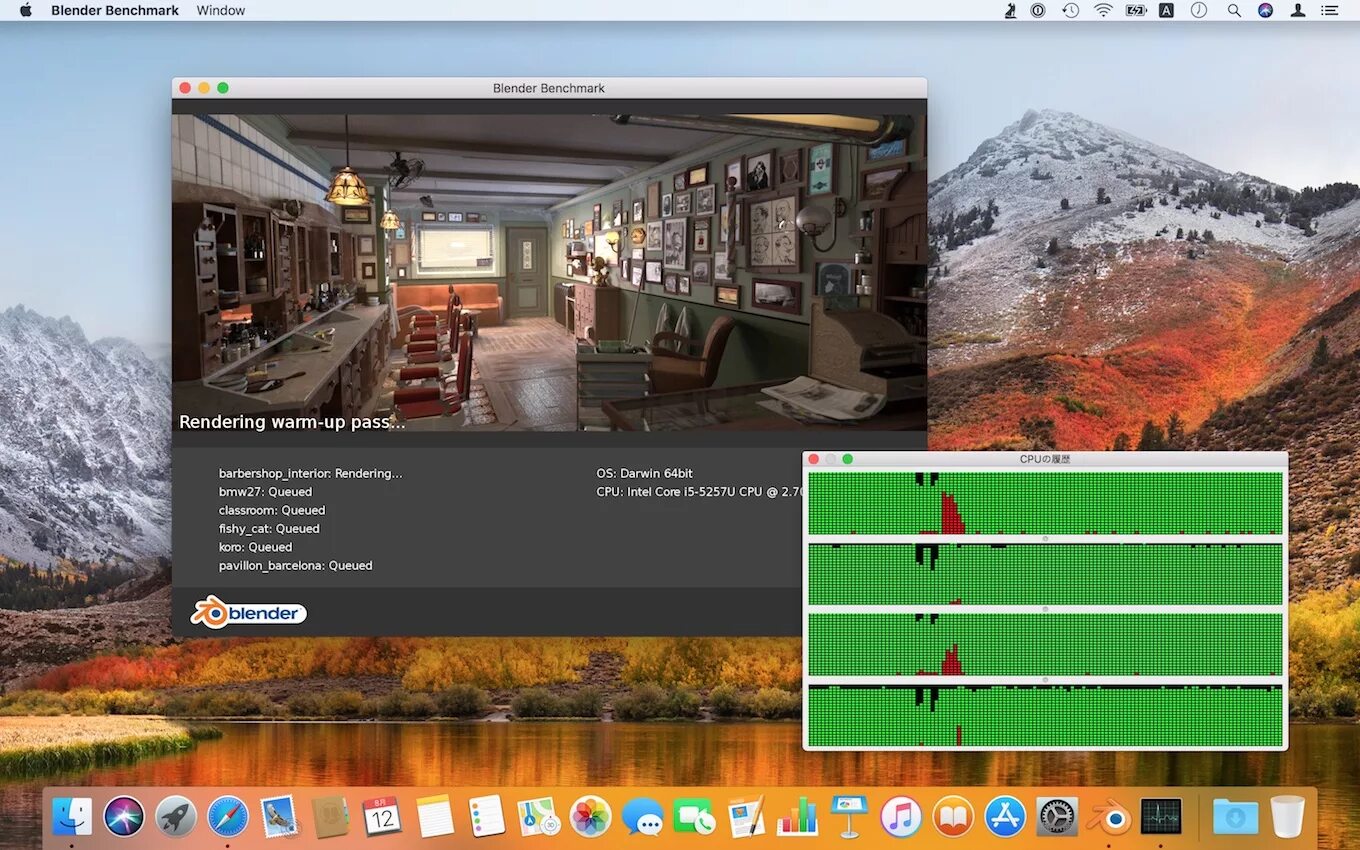Open Maps app in Dock

(x=539, y=816)
